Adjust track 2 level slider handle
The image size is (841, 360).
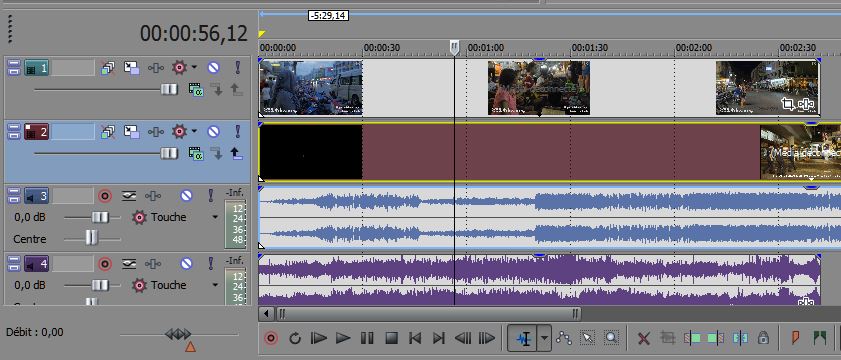point(169,154)
